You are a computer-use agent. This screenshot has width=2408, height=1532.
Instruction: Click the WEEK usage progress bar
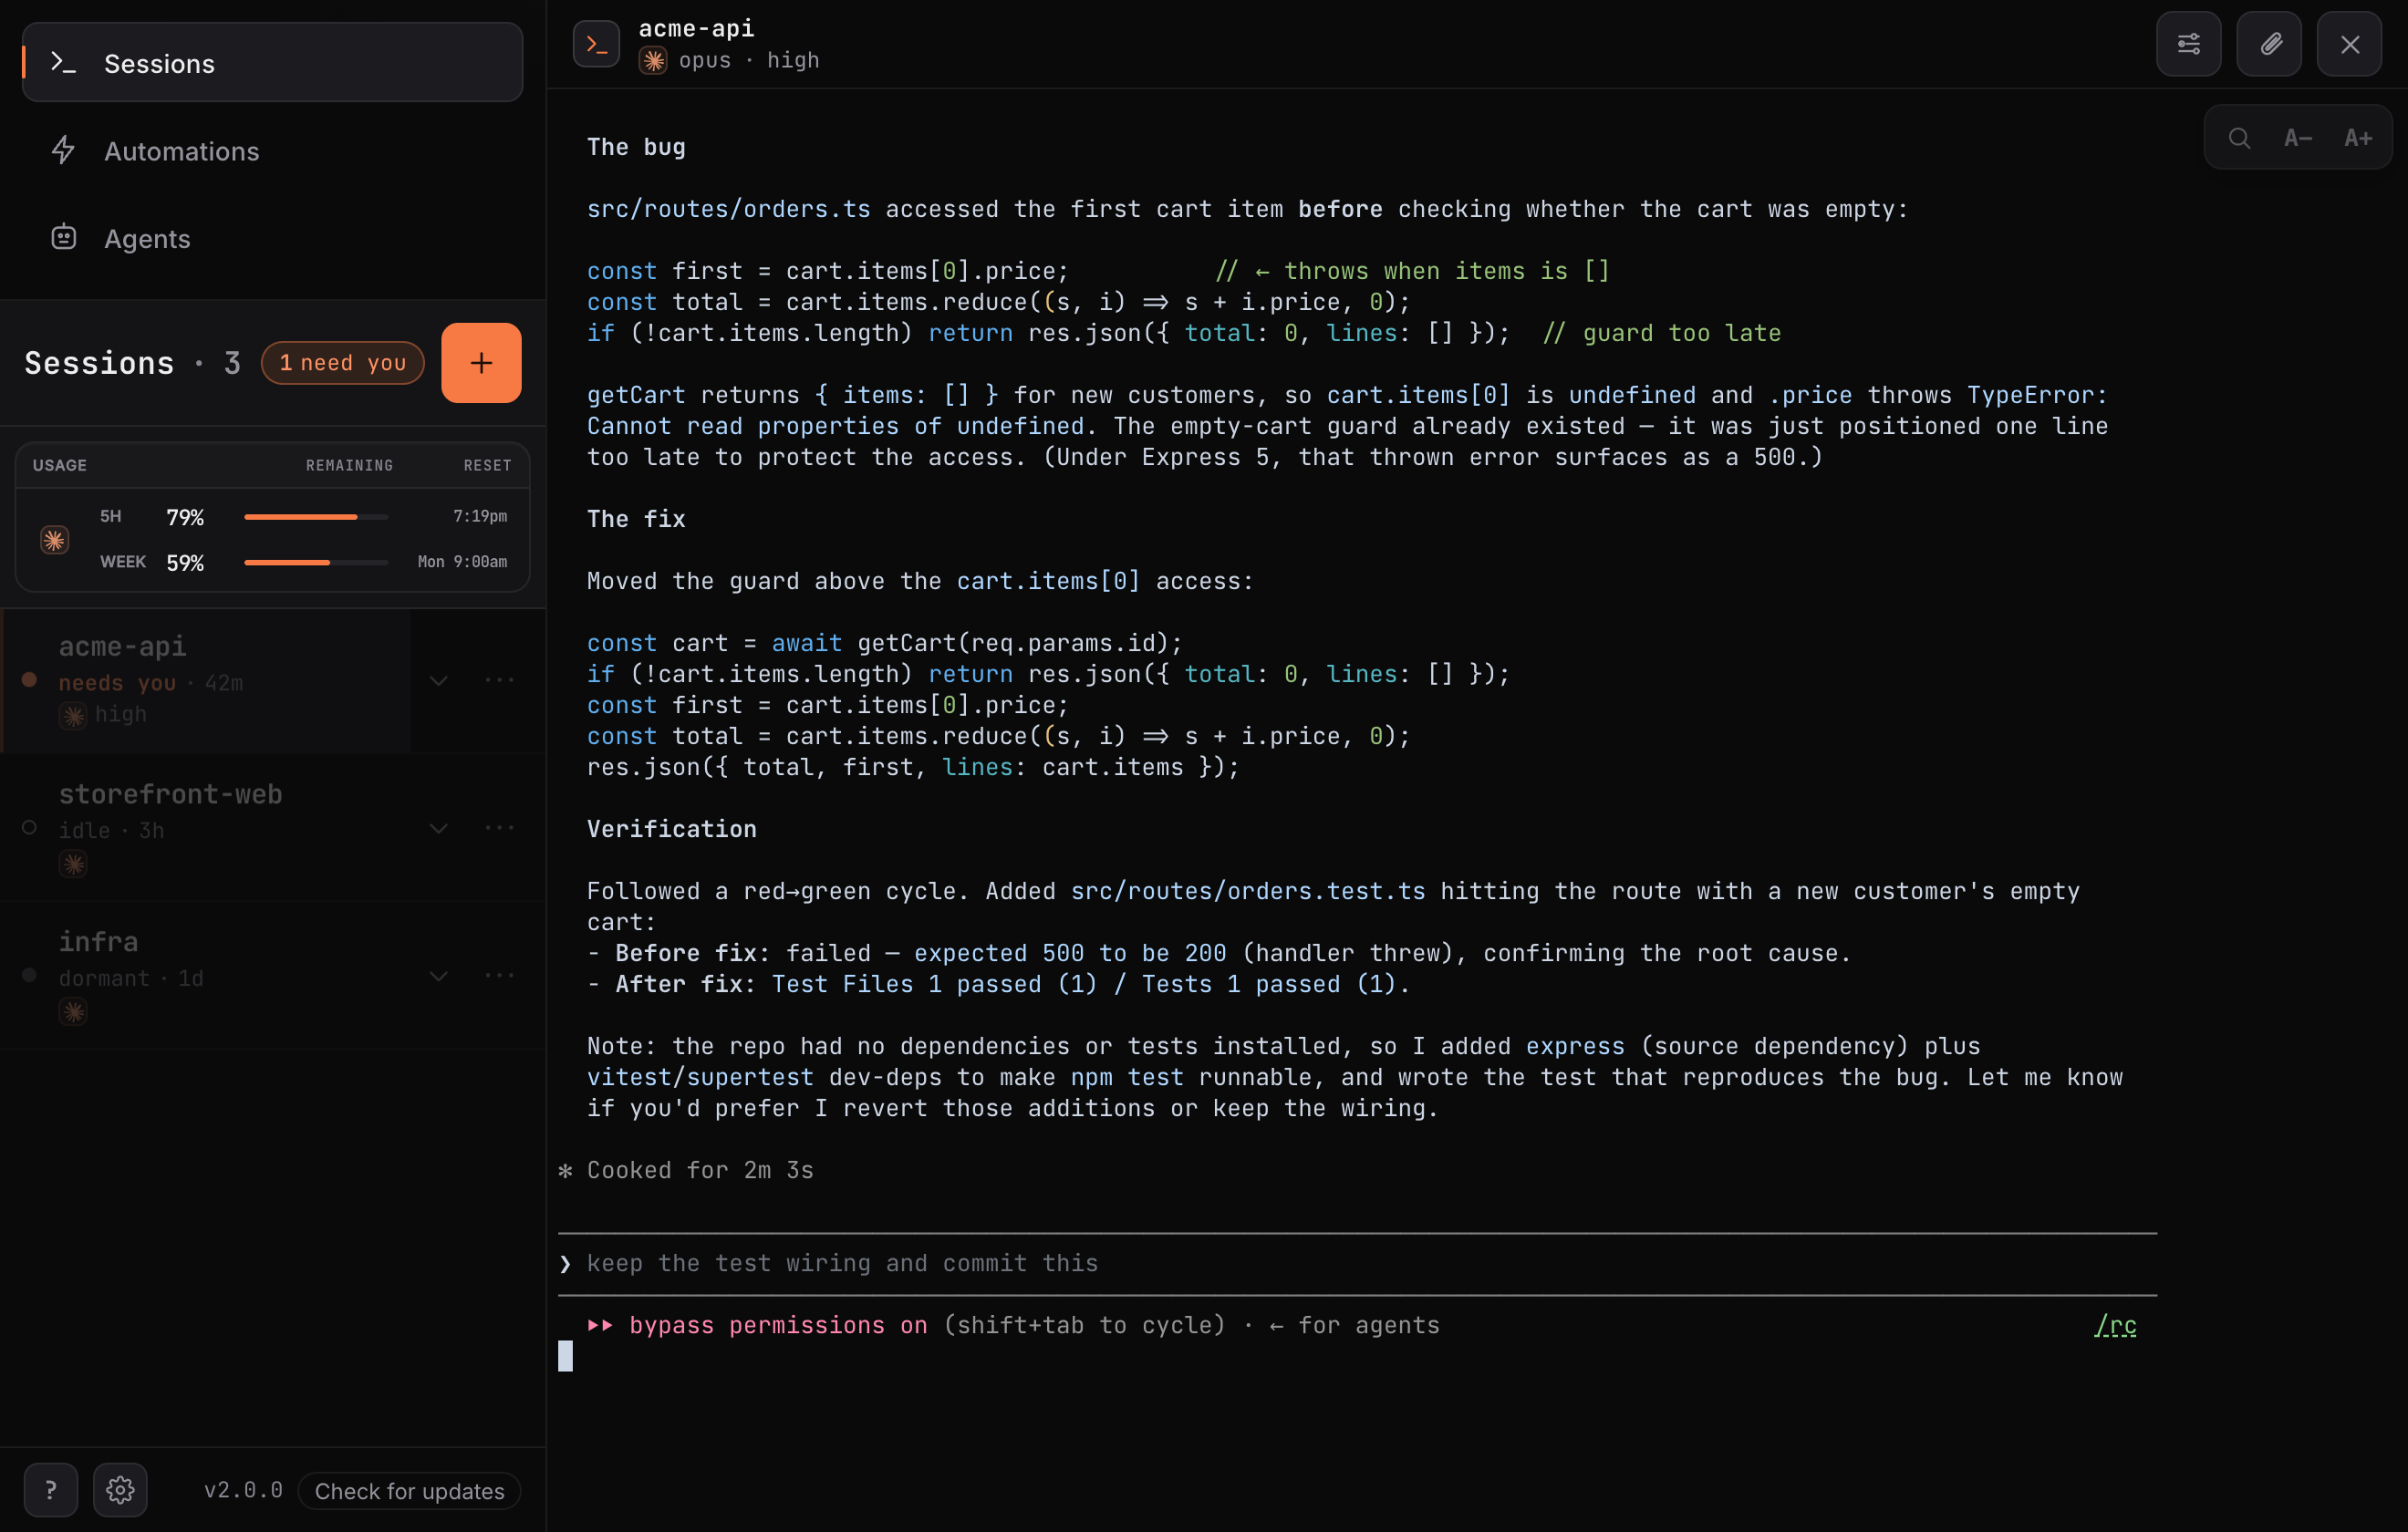316,563
